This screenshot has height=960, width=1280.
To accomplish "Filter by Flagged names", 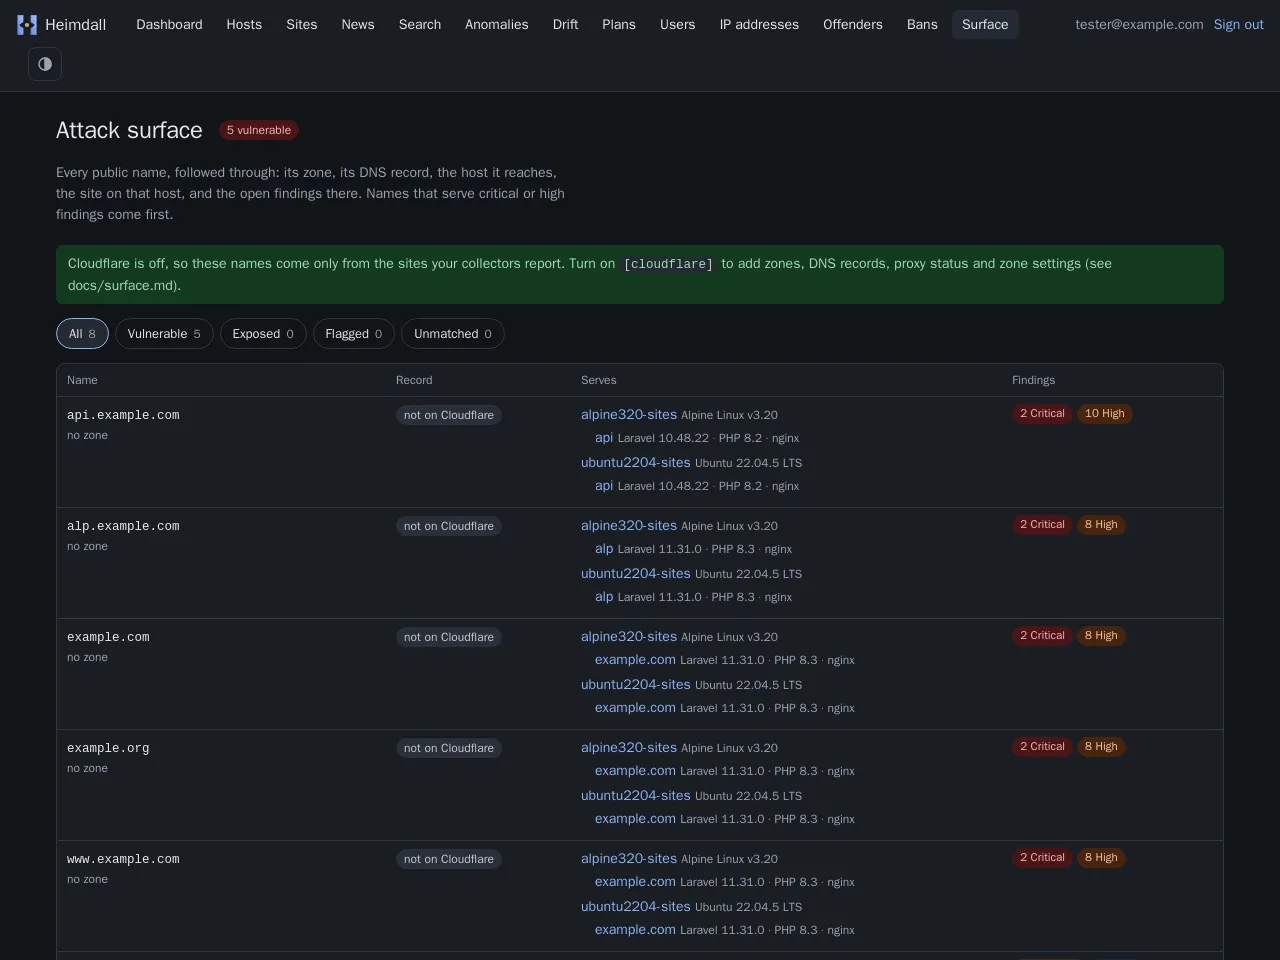I will [x=354, y=334].
